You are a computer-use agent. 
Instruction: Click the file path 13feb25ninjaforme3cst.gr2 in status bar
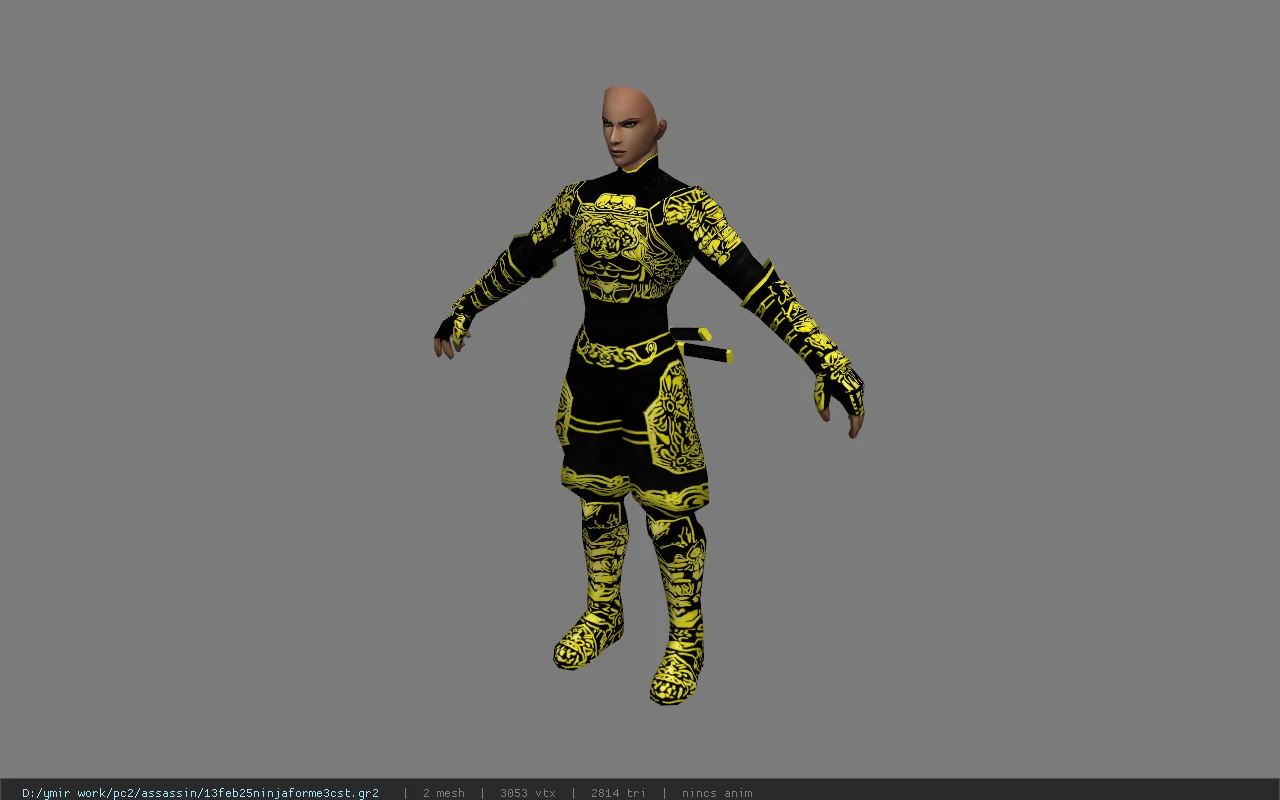coord(200,793)
